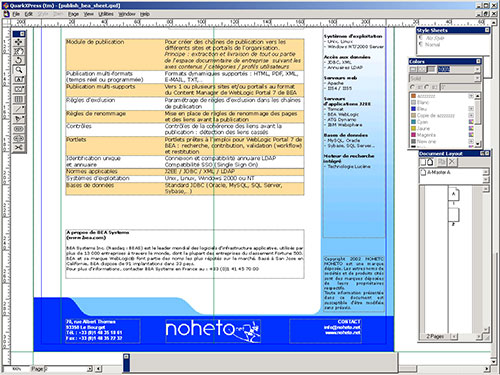Open the Window menu
This screenshot has width=500, height=375.
tap(127, 14)
